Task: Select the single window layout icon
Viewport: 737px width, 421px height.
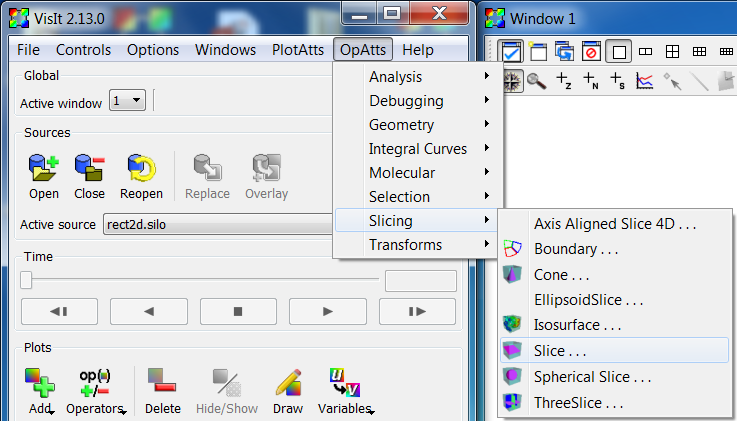Action: pos(619,51)
